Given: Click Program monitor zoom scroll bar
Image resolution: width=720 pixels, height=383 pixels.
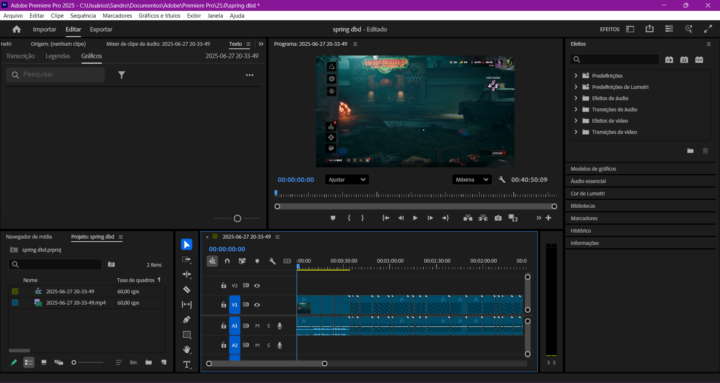Looking at the screenshot, I should pos(416,207).
